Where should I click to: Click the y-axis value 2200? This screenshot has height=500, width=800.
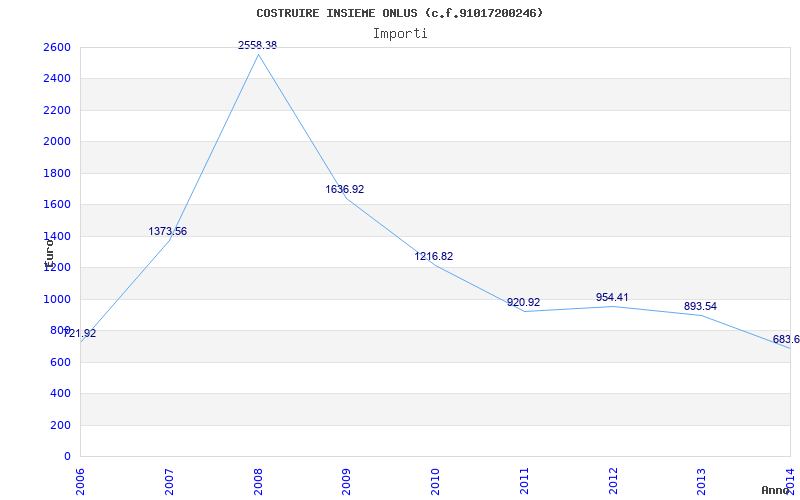(x=57, y=110)
